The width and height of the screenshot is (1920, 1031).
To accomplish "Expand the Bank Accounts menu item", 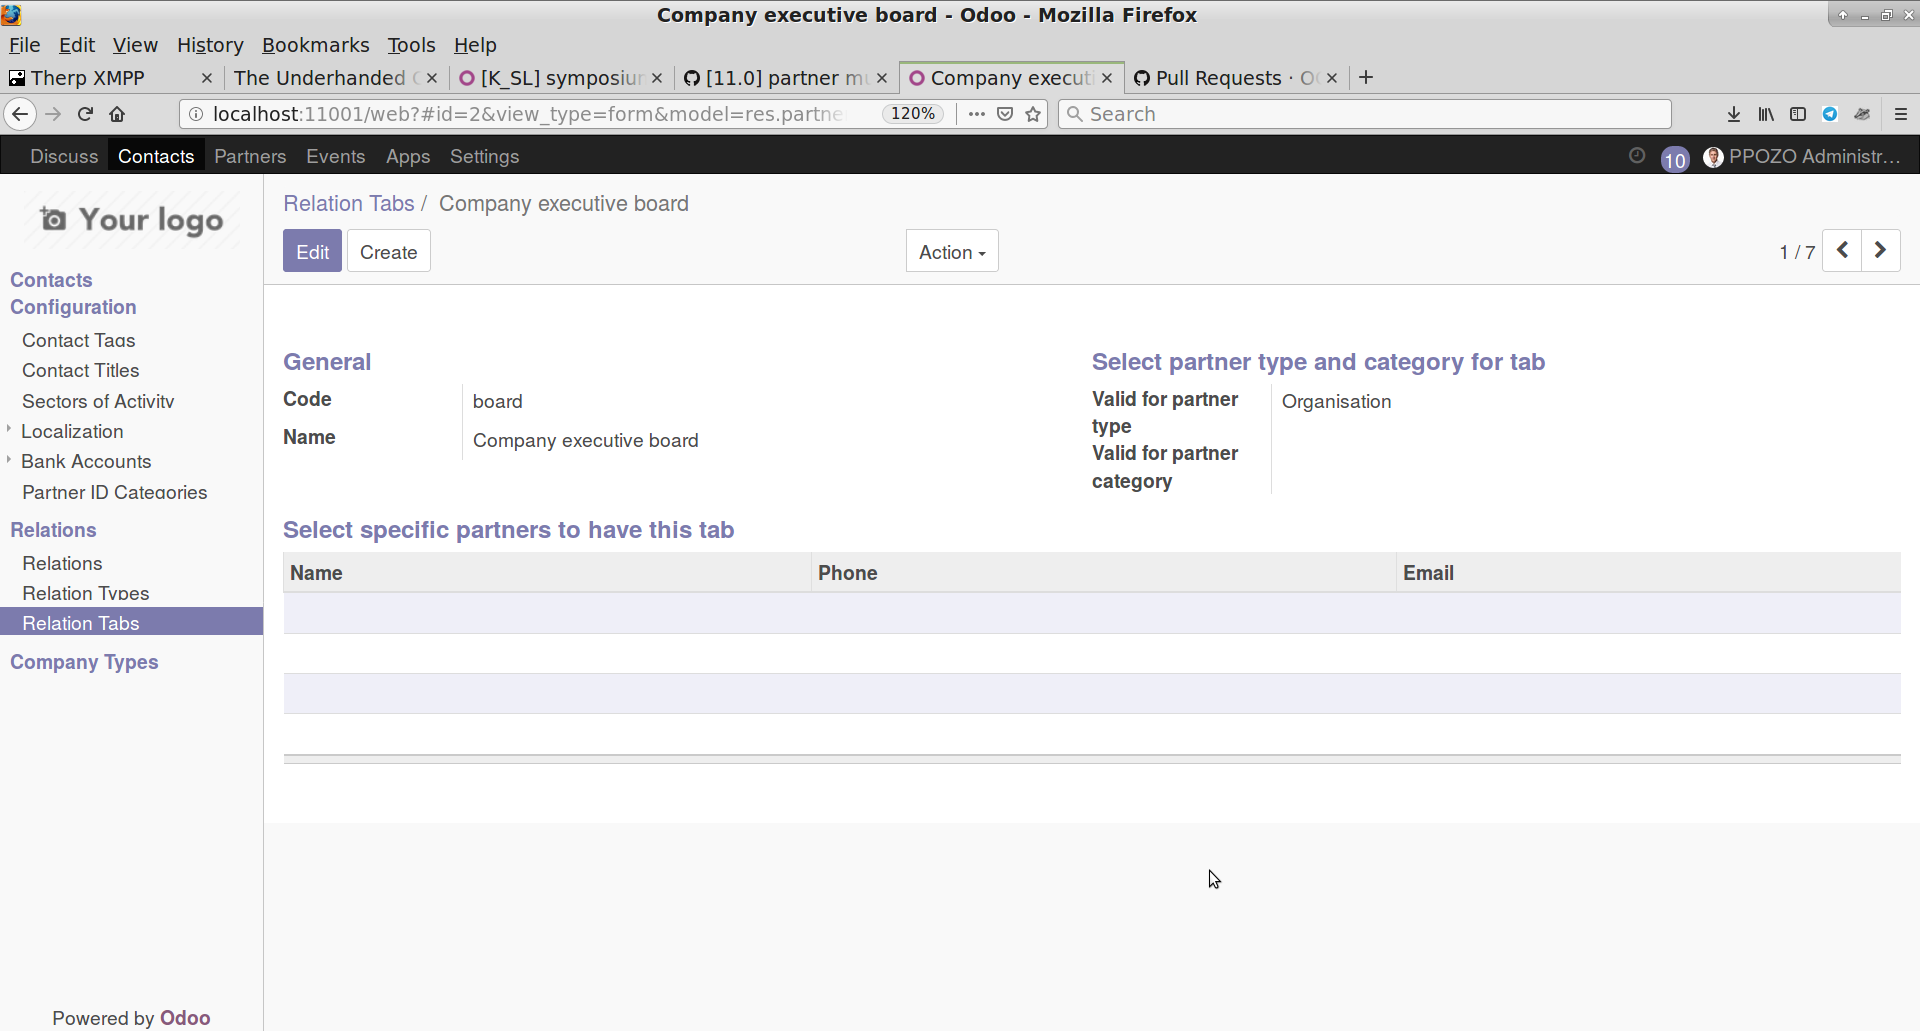I will click(86, 461).
